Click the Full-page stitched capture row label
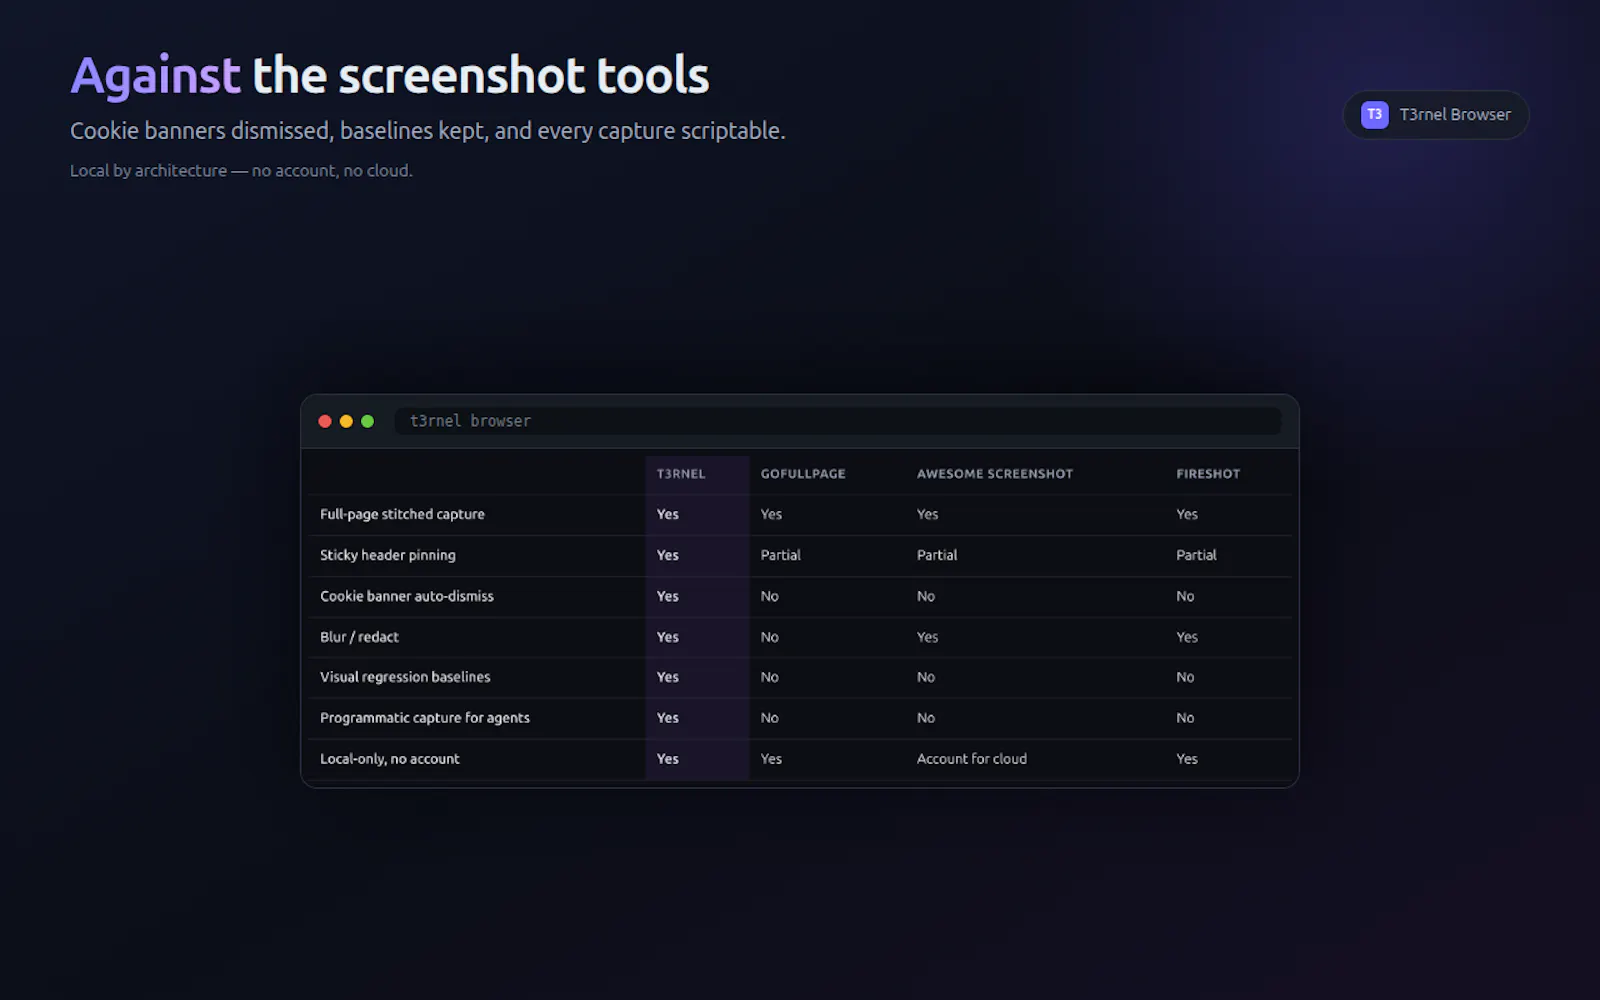Image resolution: width=1600 pixels, height=1000 pixels. (402, 514)
